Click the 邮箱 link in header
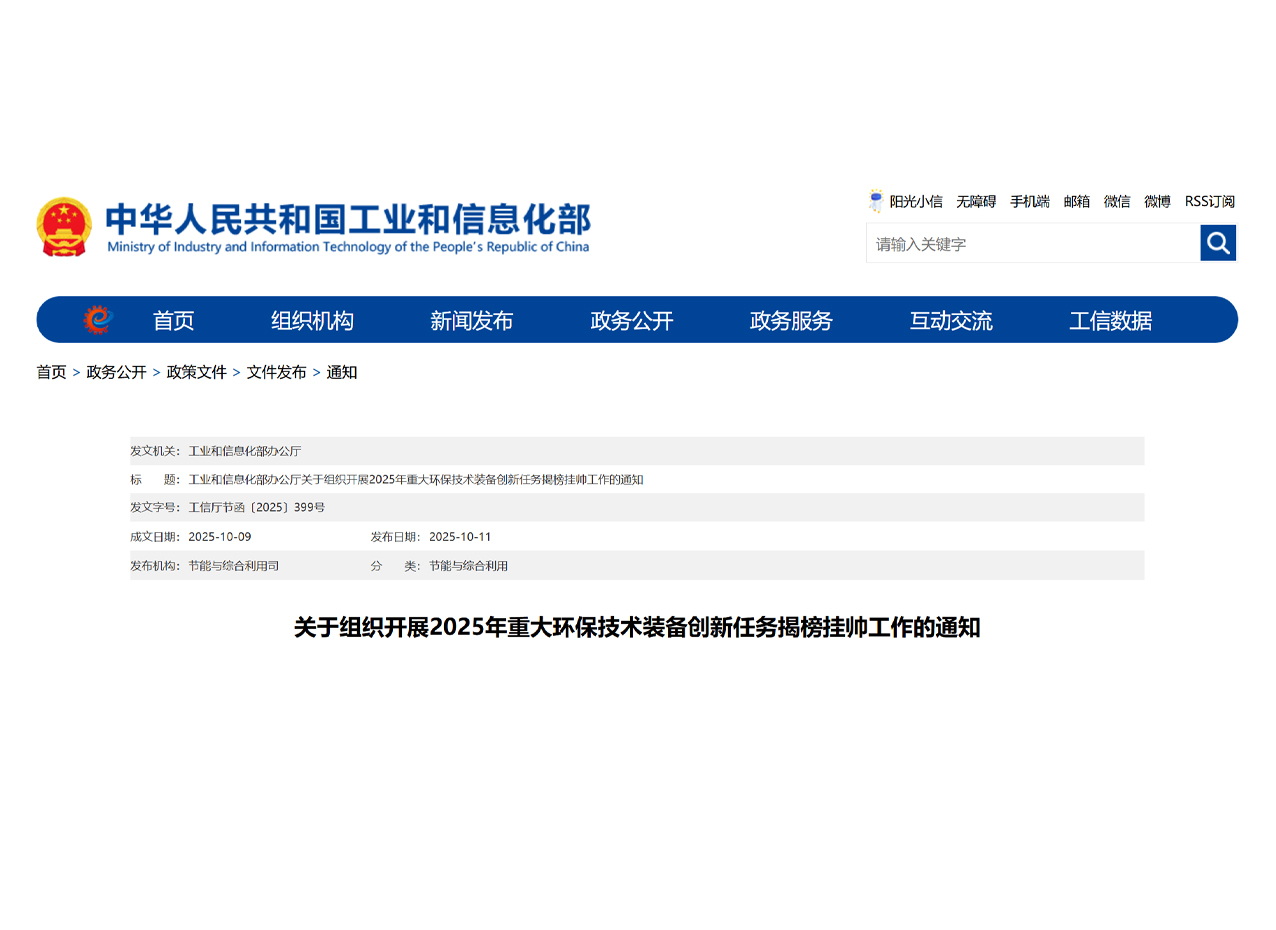This screenshot has height=930, width=1276. (x=1076, y=201)
